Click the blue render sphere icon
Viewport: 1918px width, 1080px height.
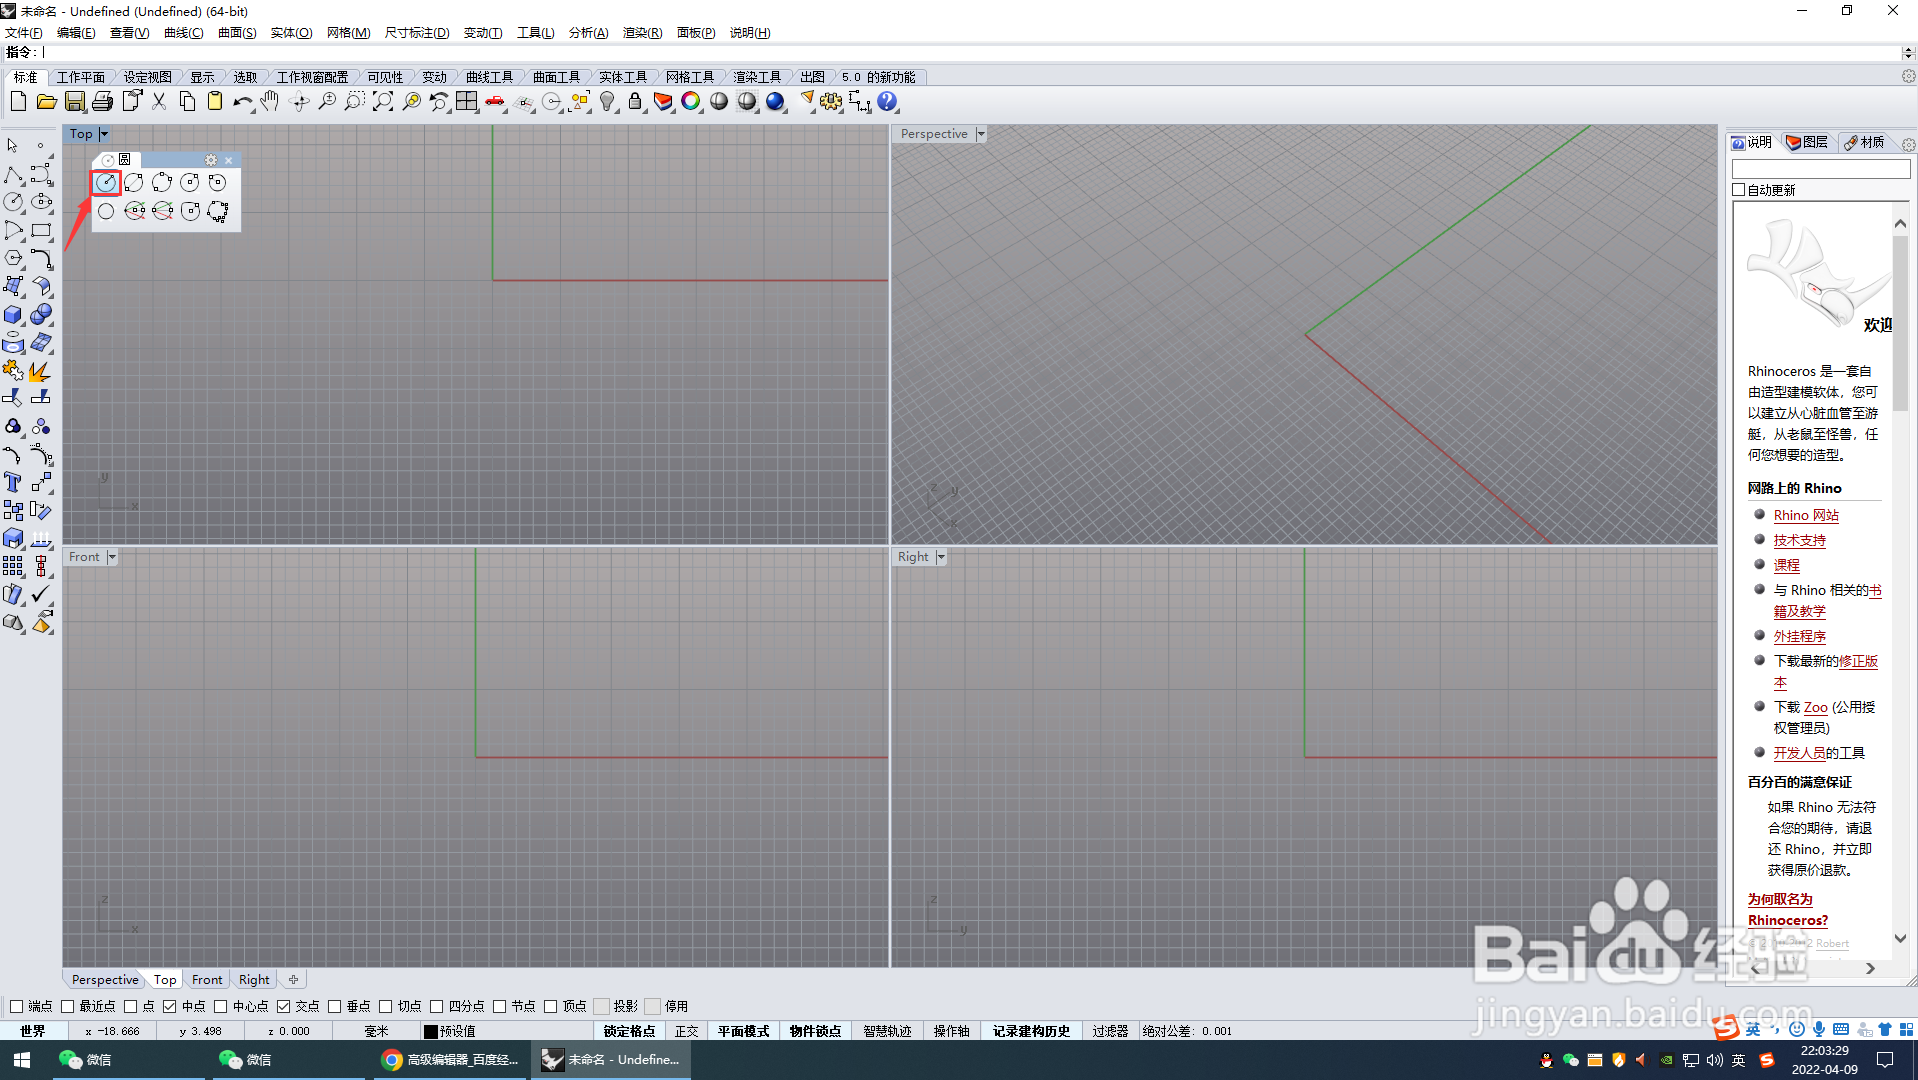click(775, 101)
